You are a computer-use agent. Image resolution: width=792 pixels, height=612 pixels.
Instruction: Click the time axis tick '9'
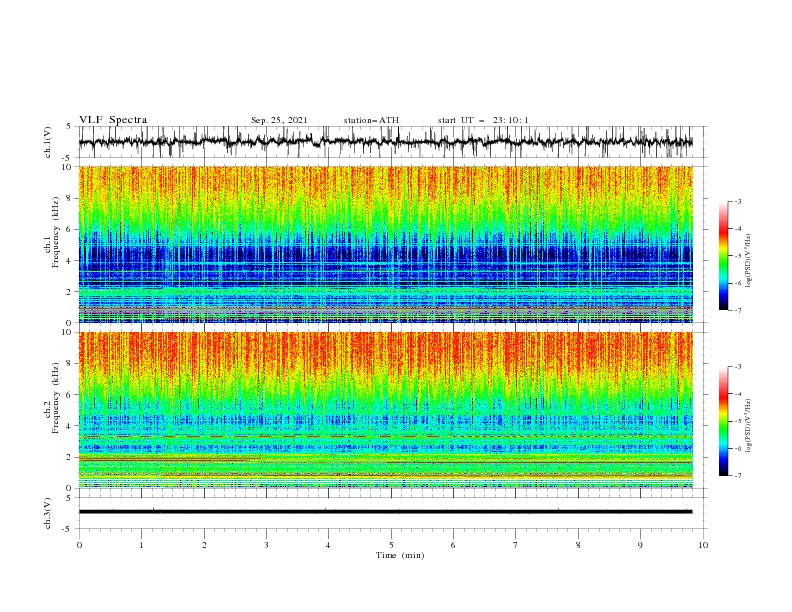click(x=640, y=545)
